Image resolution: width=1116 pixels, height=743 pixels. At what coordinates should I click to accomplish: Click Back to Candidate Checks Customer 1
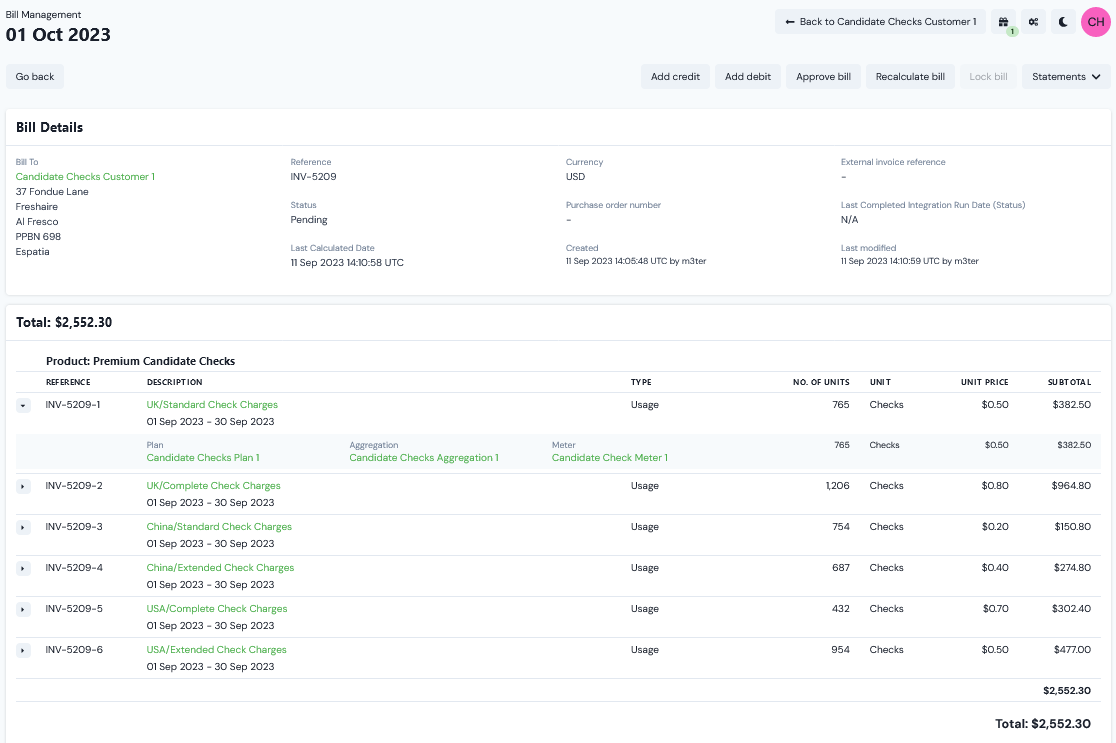(x=880, y=22)
